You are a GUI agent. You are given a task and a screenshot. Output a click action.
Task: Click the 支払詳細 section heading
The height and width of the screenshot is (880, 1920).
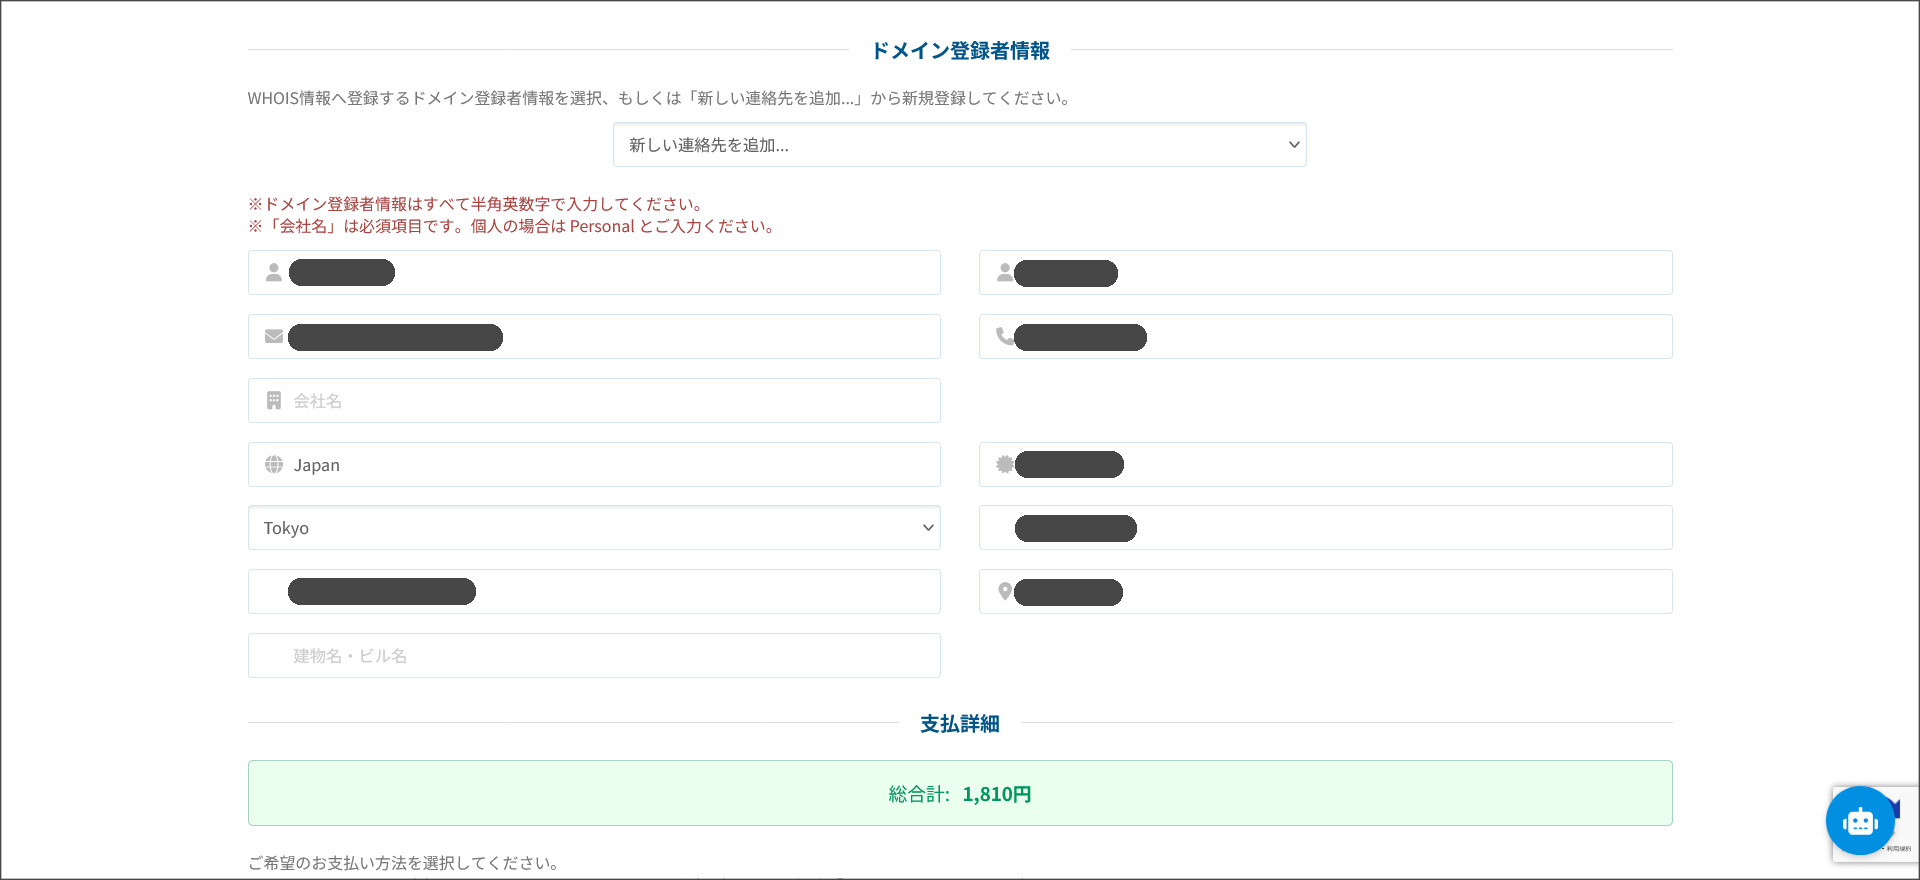click(959, 723)
